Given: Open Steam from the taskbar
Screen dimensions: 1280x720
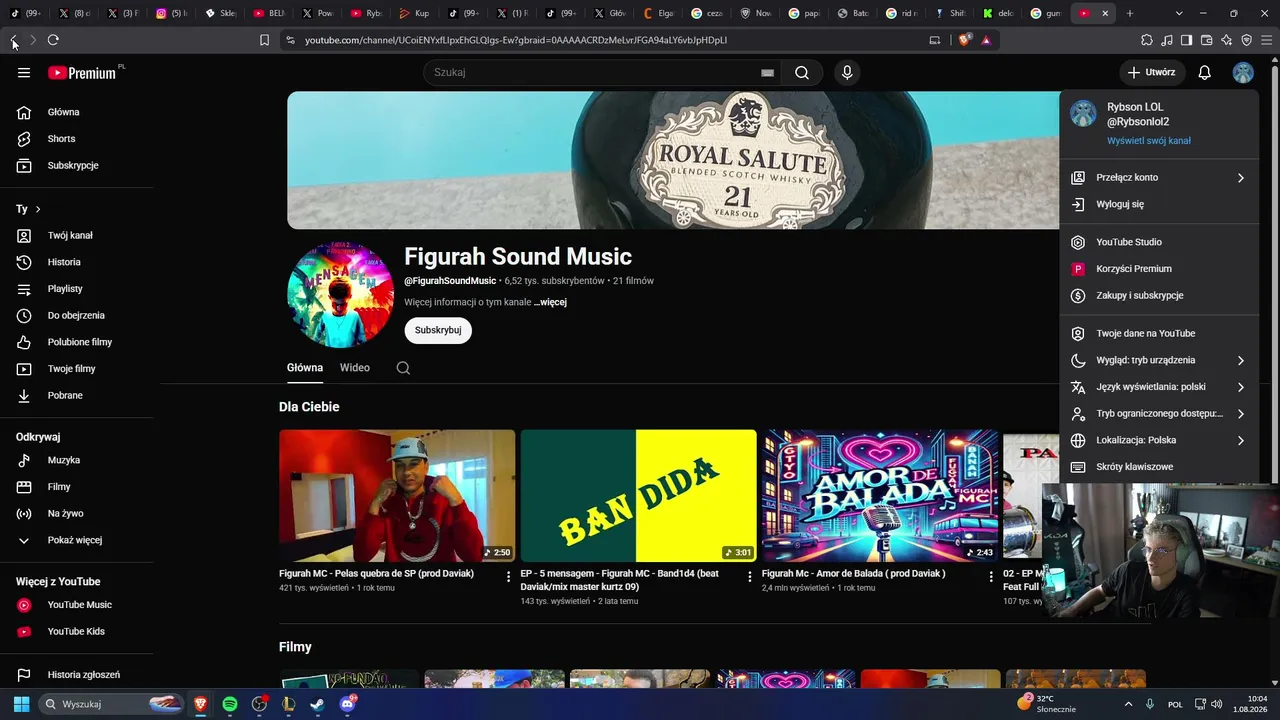Looking at the screenshot, I should [317, 704].
